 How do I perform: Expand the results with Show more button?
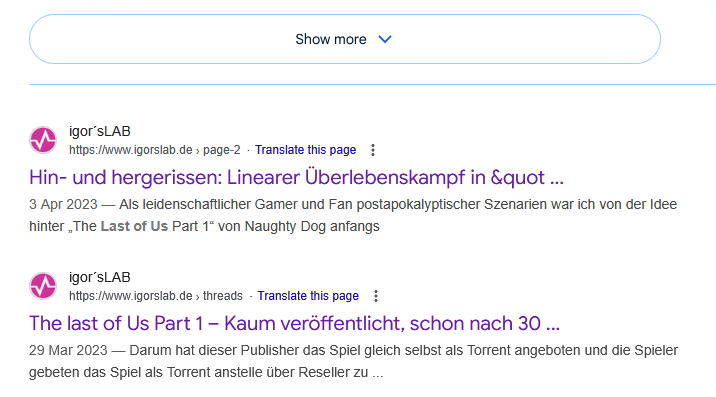click(345, 39)
